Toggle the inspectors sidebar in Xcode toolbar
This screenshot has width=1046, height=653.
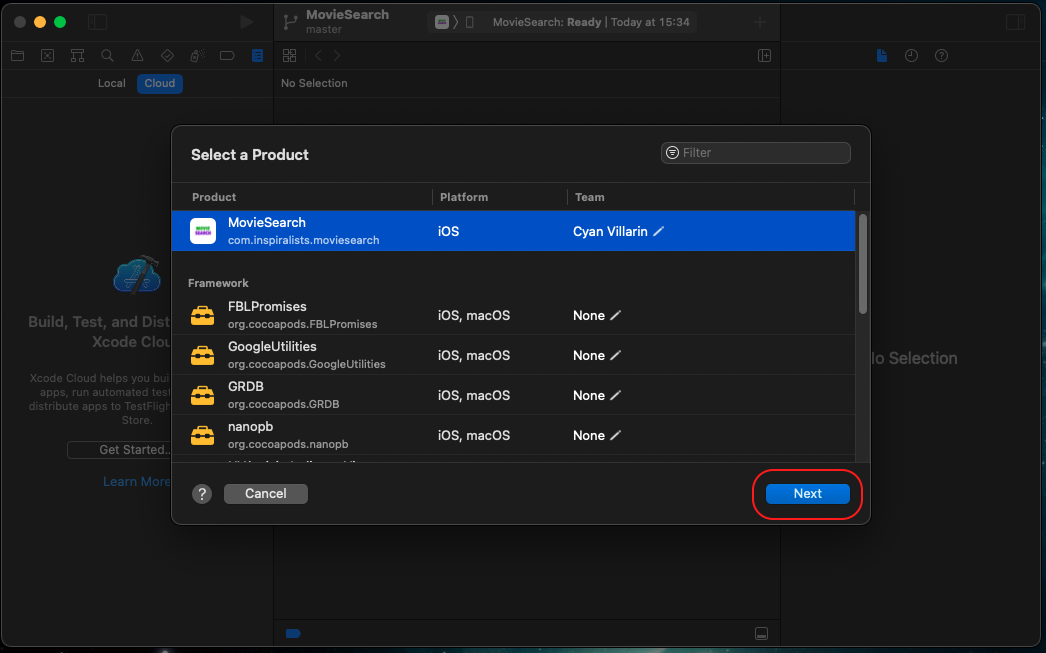[x=1015, y=22]
